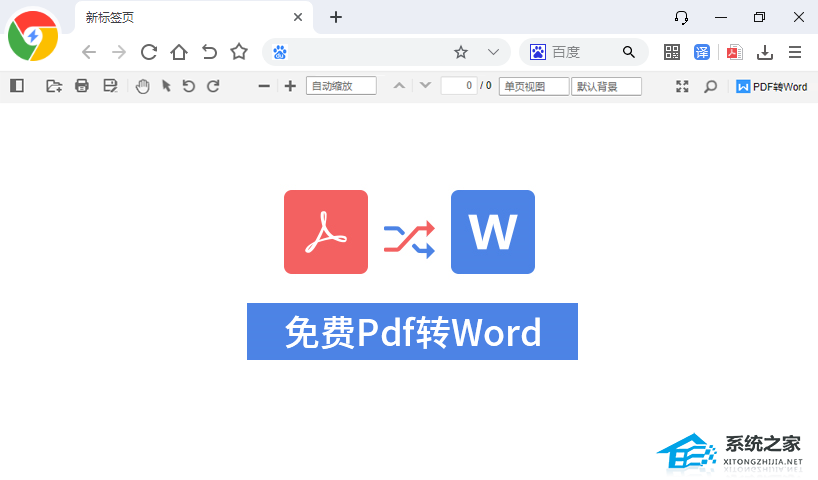Open the 单页视图 view dropdown
818x480 pixels.
(534, 87)
